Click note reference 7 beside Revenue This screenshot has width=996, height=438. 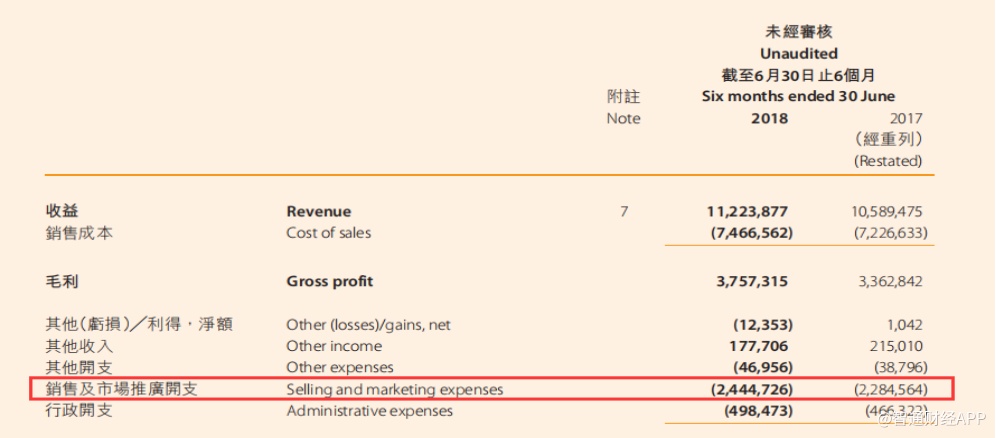pos(624,211)
